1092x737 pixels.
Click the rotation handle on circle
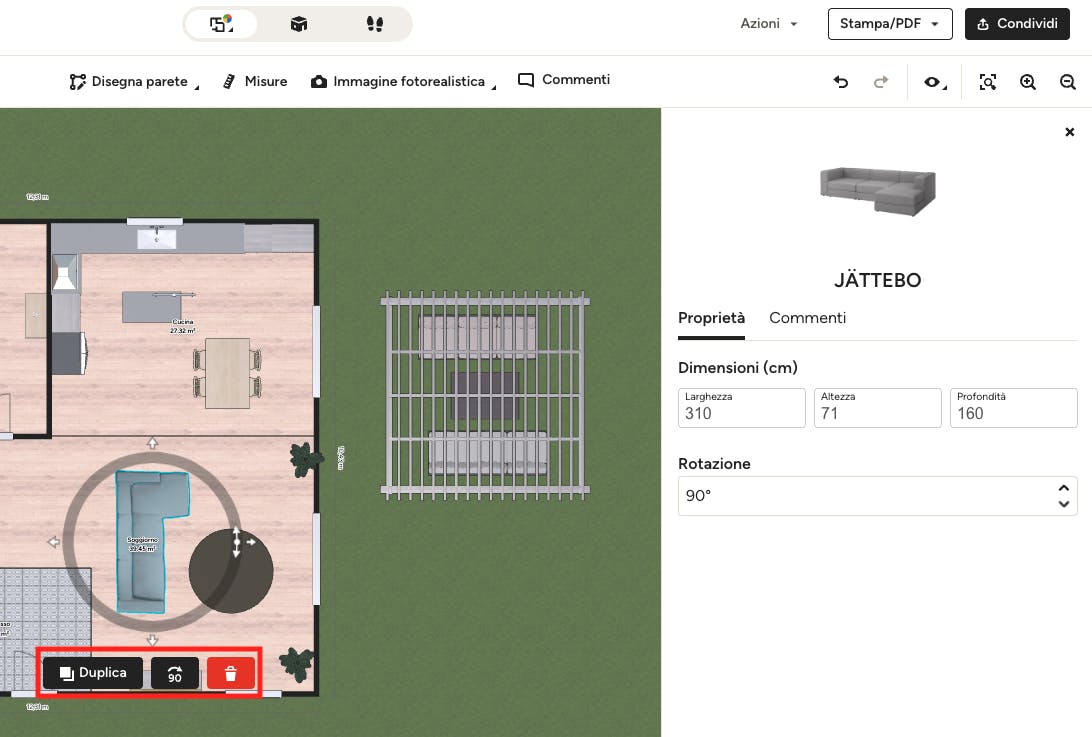point(236,541)
